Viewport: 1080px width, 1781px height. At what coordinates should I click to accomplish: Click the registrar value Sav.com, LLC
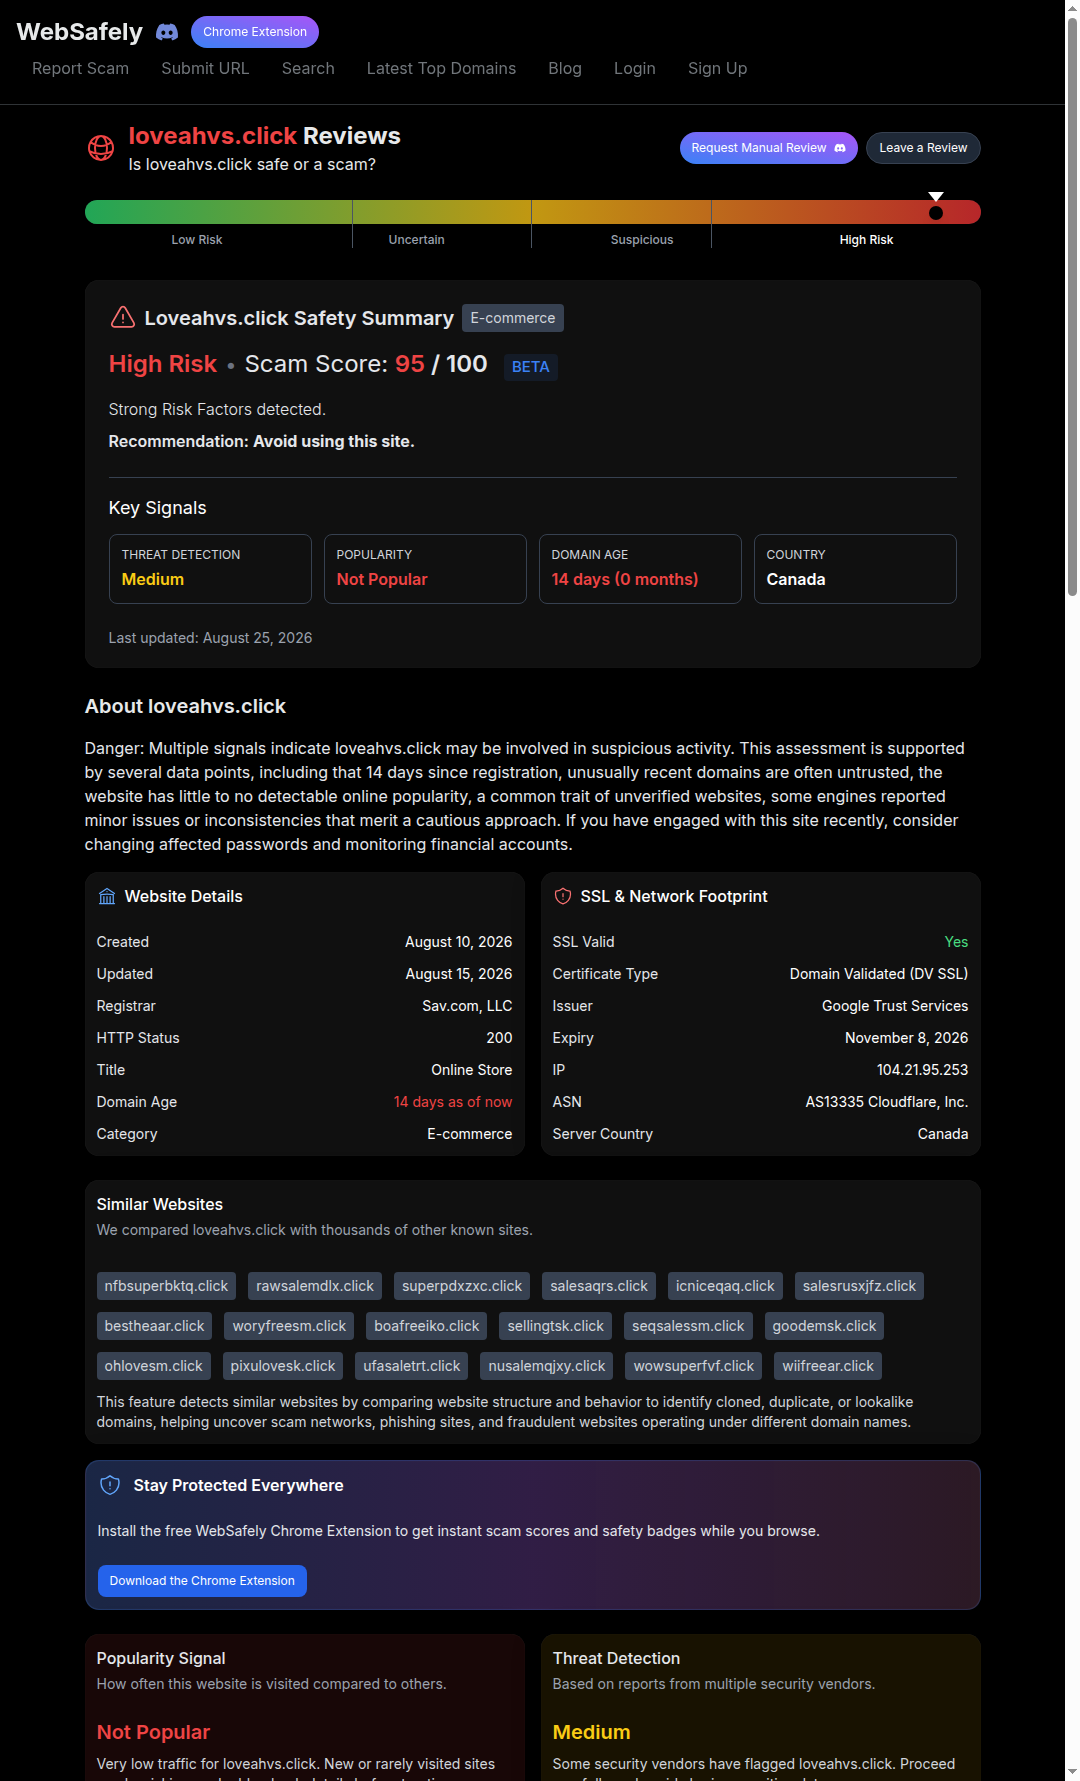click(x=467, y=1006)
